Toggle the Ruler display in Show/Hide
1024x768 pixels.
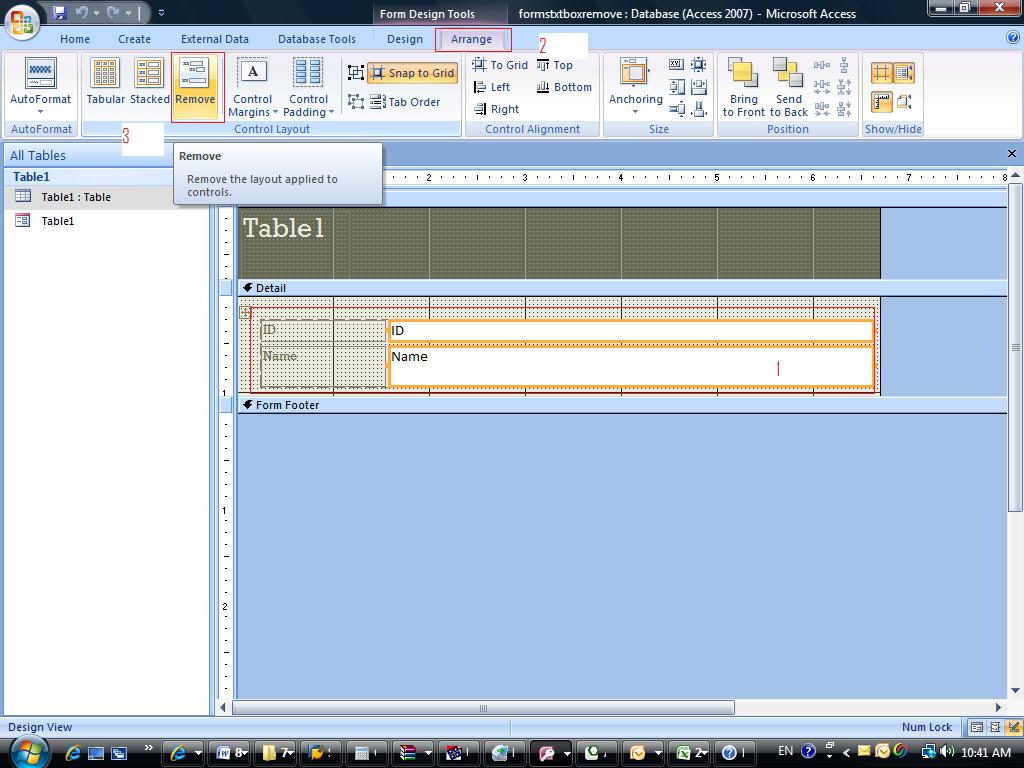click(882, 102)
